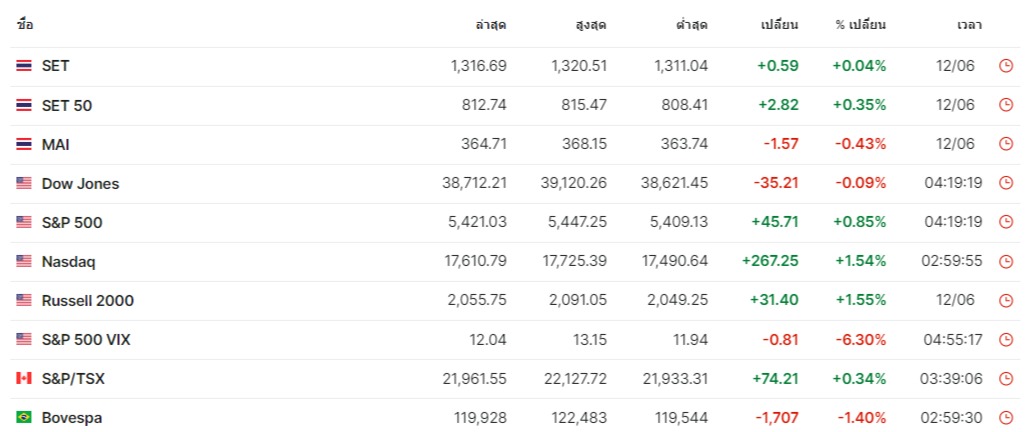
Task: Sort by the % เปลี่ยน column header
Action: pos(860,24)
